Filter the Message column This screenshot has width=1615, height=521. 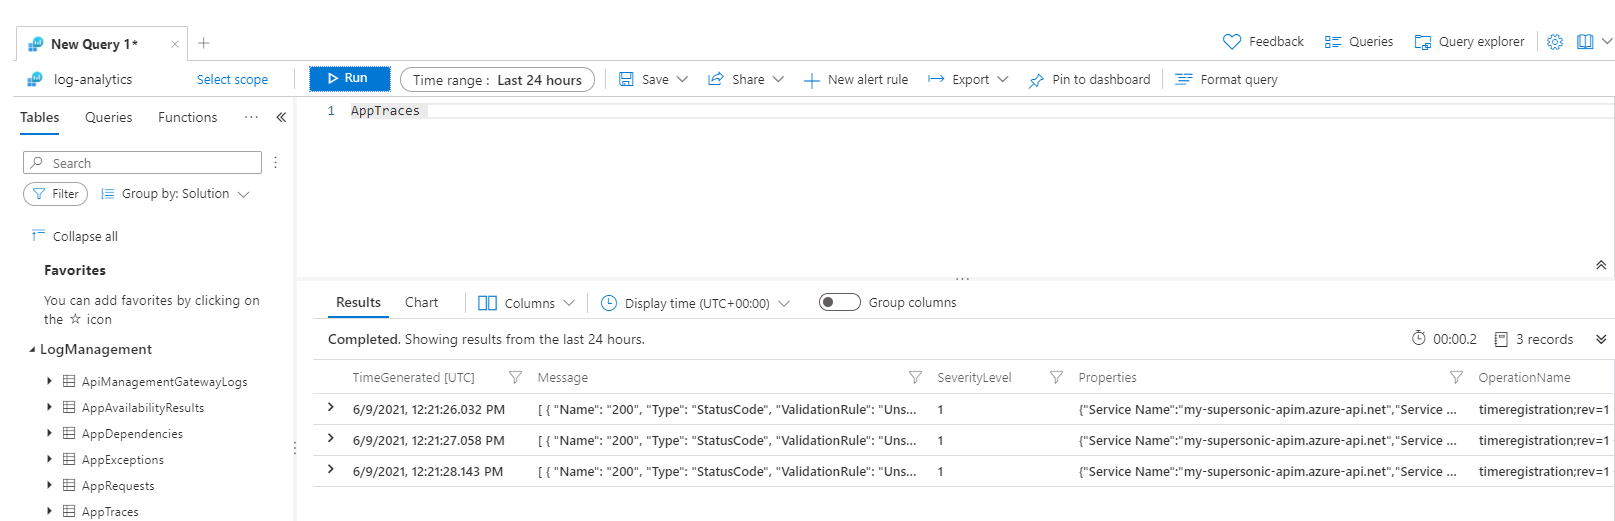pos(914,377)
